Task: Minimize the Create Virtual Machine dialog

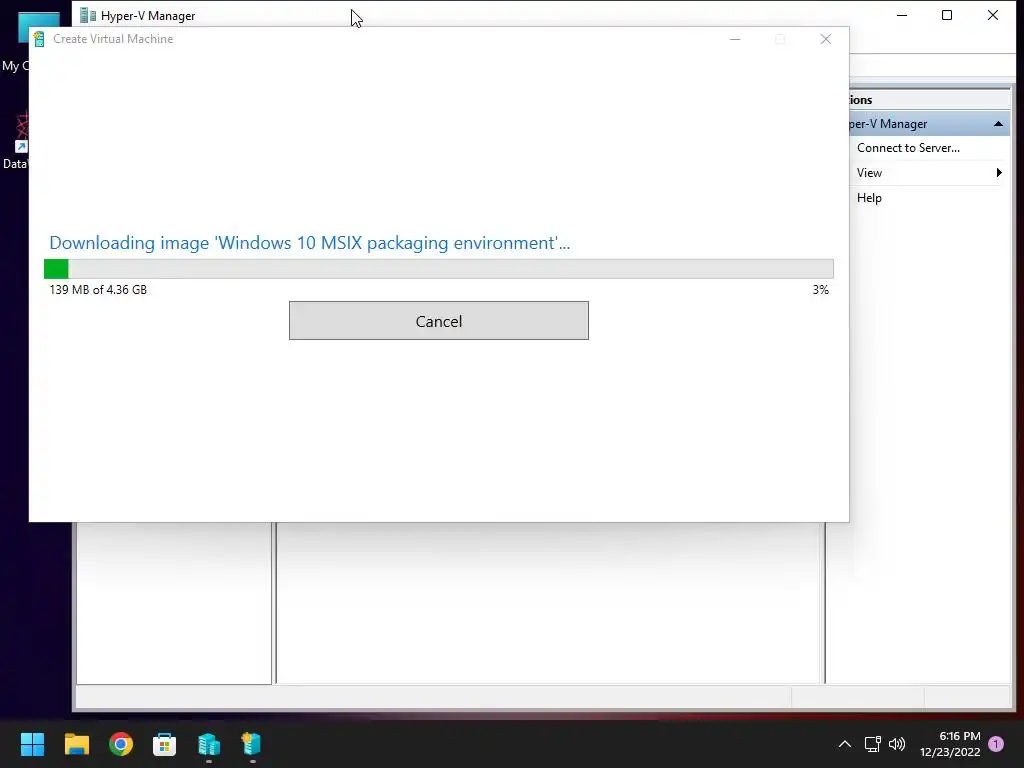Action: [735, 39]
